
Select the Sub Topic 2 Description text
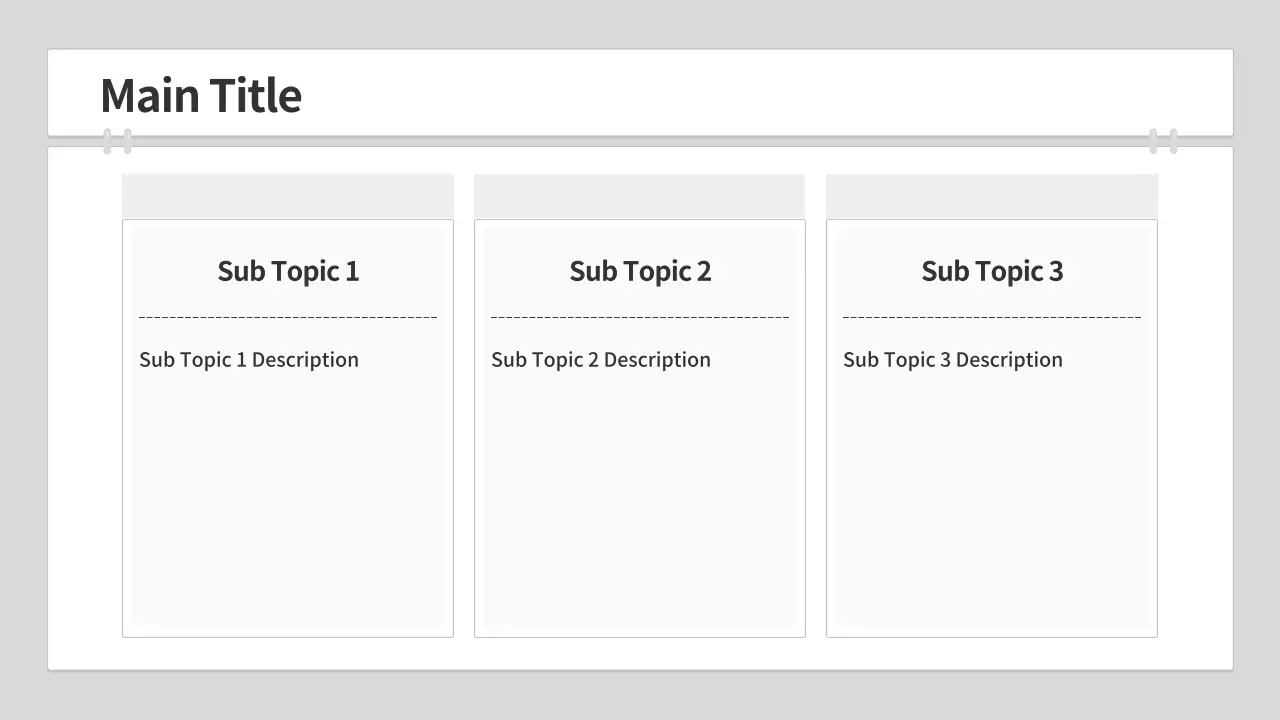[x=601, y=360]
